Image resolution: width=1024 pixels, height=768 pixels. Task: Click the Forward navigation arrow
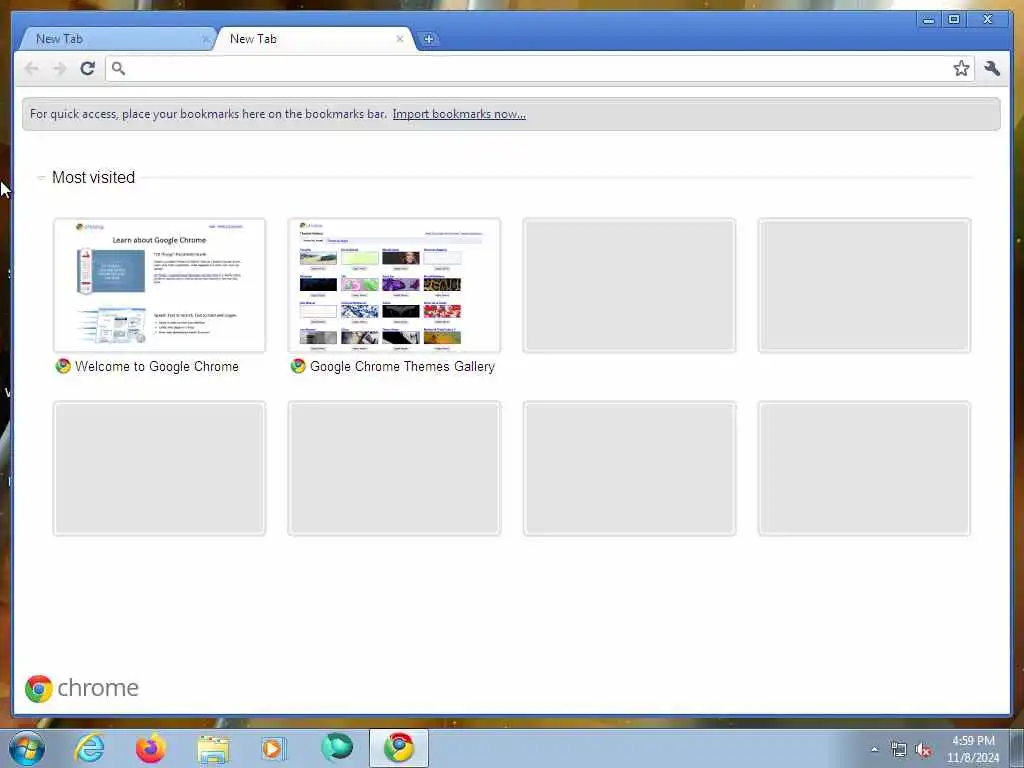[59, 68]
